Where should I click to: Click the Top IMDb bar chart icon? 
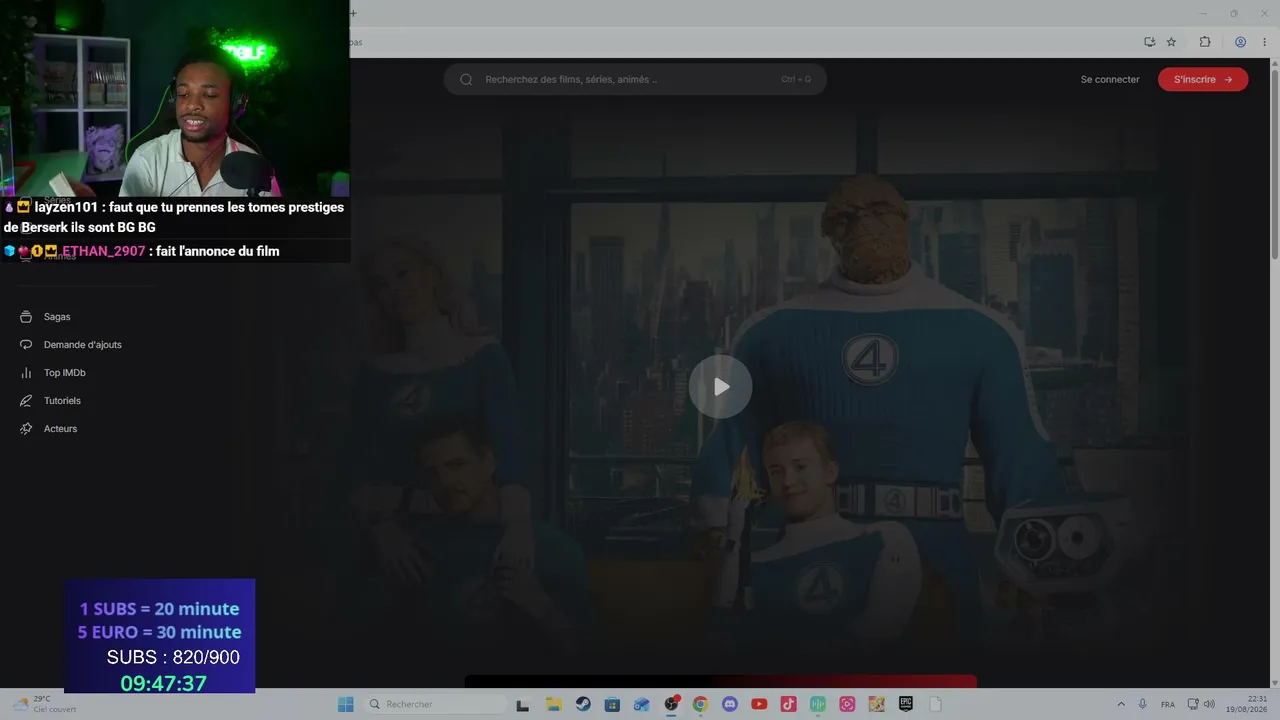click(26, 373)
